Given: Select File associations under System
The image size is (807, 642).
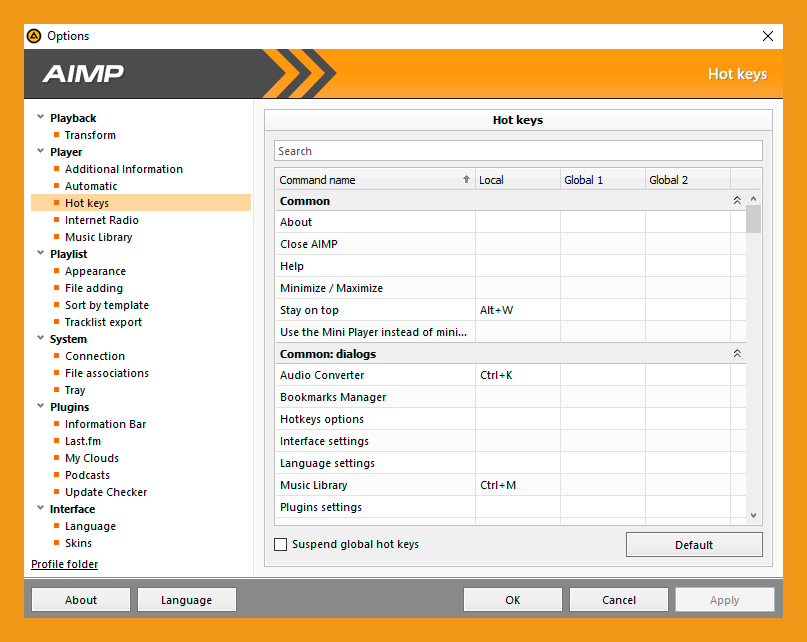Looking at the screenshot, I should 106,373.
